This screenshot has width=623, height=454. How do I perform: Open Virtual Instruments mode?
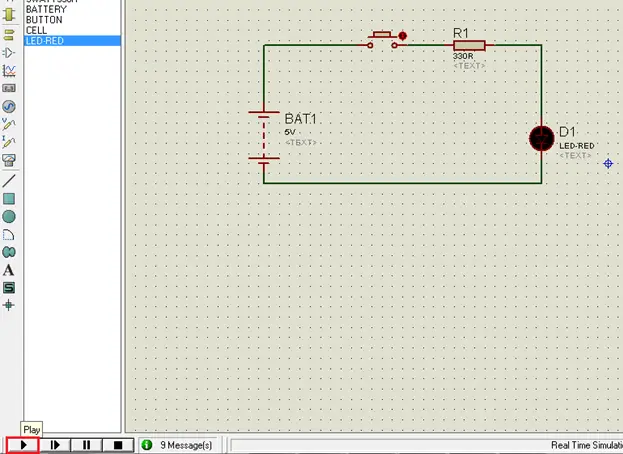pyautogui.click(x=9, y=160)
